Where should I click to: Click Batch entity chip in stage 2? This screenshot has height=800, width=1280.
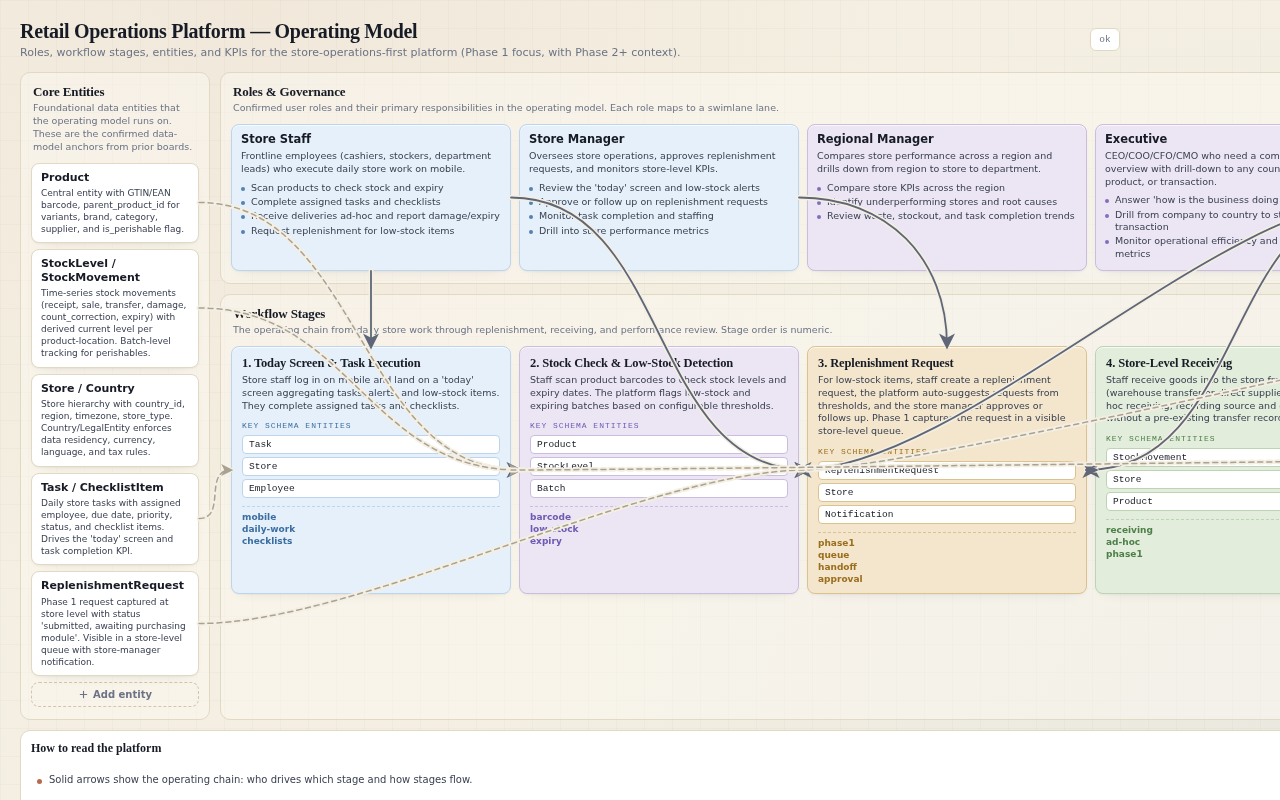[659, 488]
